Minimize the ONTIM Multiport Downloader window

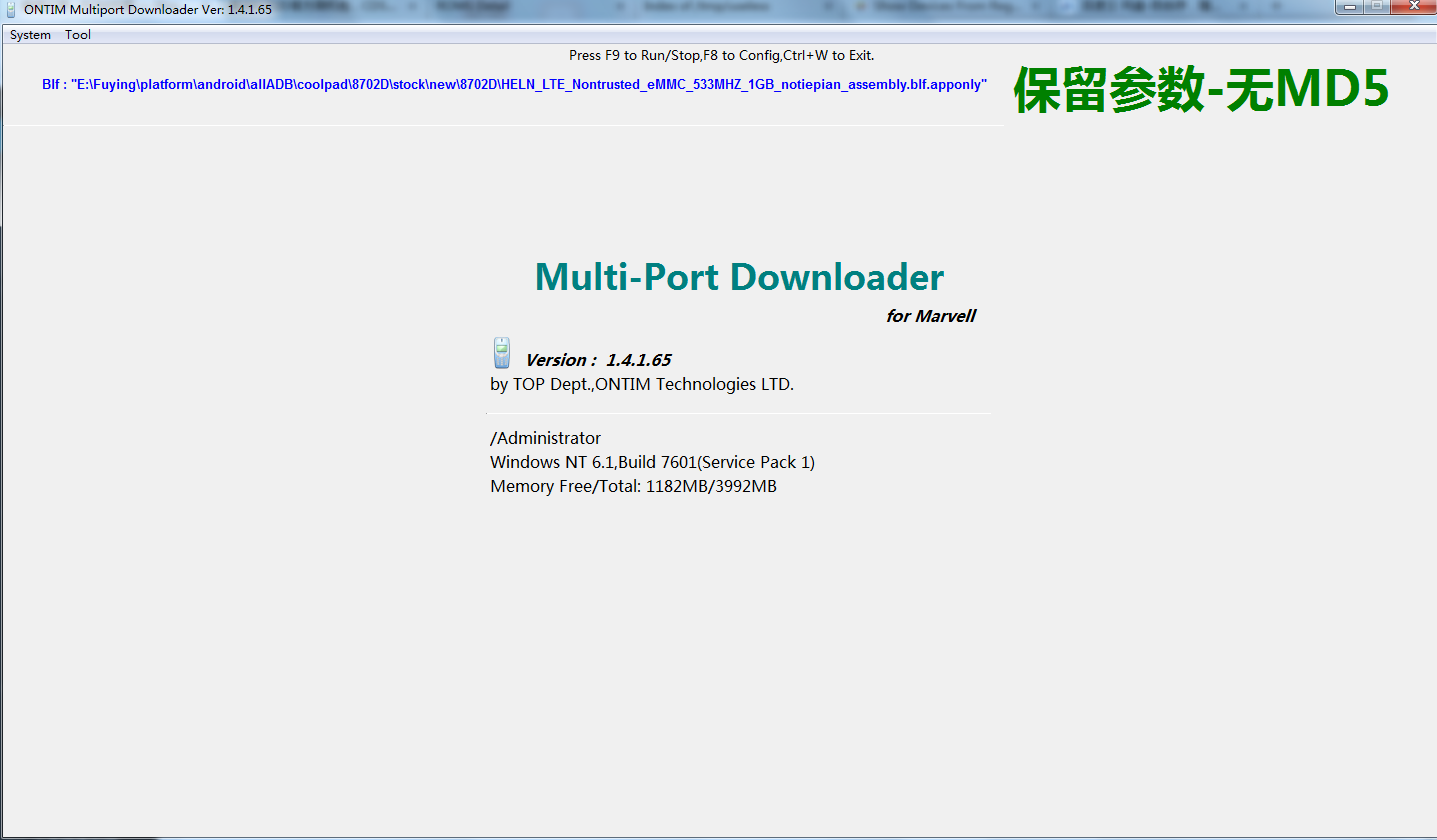pos(1350,7)
